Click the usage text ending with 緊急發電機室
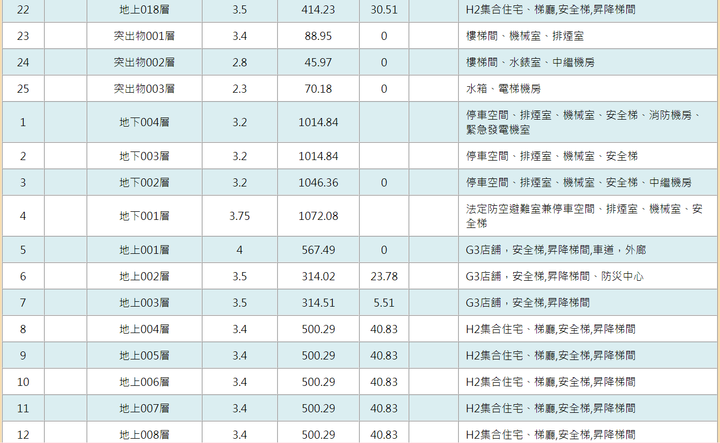This screenshot has height=443, width=720. click(x=584, y=123)
